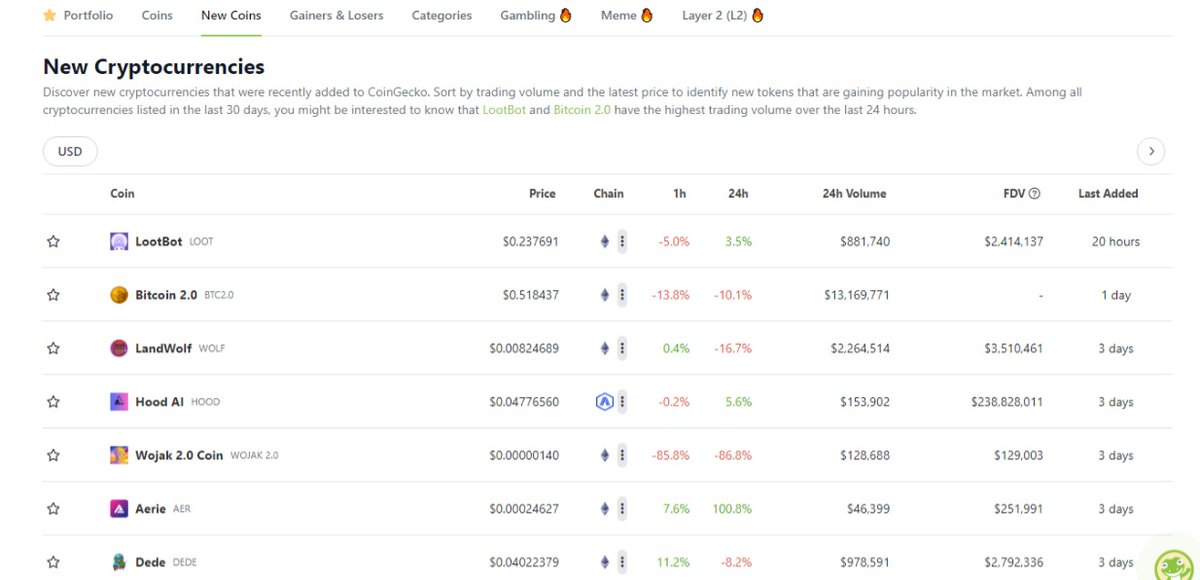Open the gecko chat widget icon
This screenshot has height=580, width=1200.
tap(1175, 565)
